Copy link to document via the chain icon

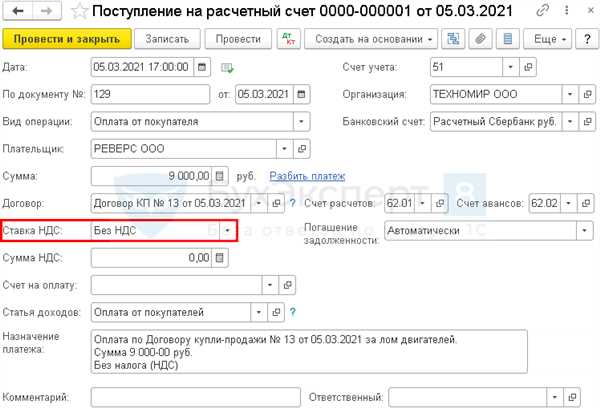click(x=543, y=10)
